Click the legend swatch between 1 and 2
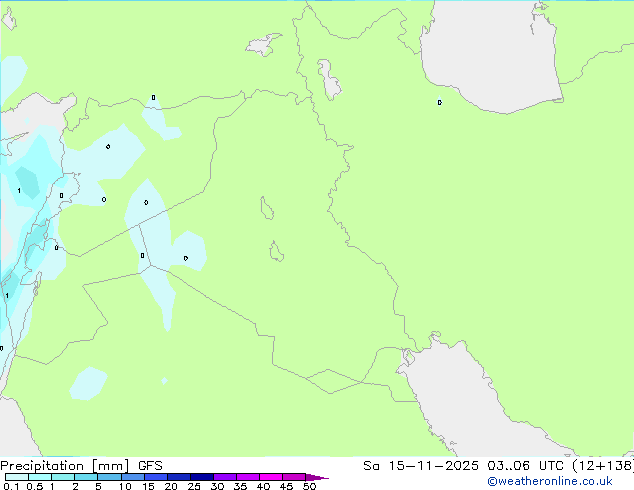This screenshot has height=490, width=634. tap(63, 477)
